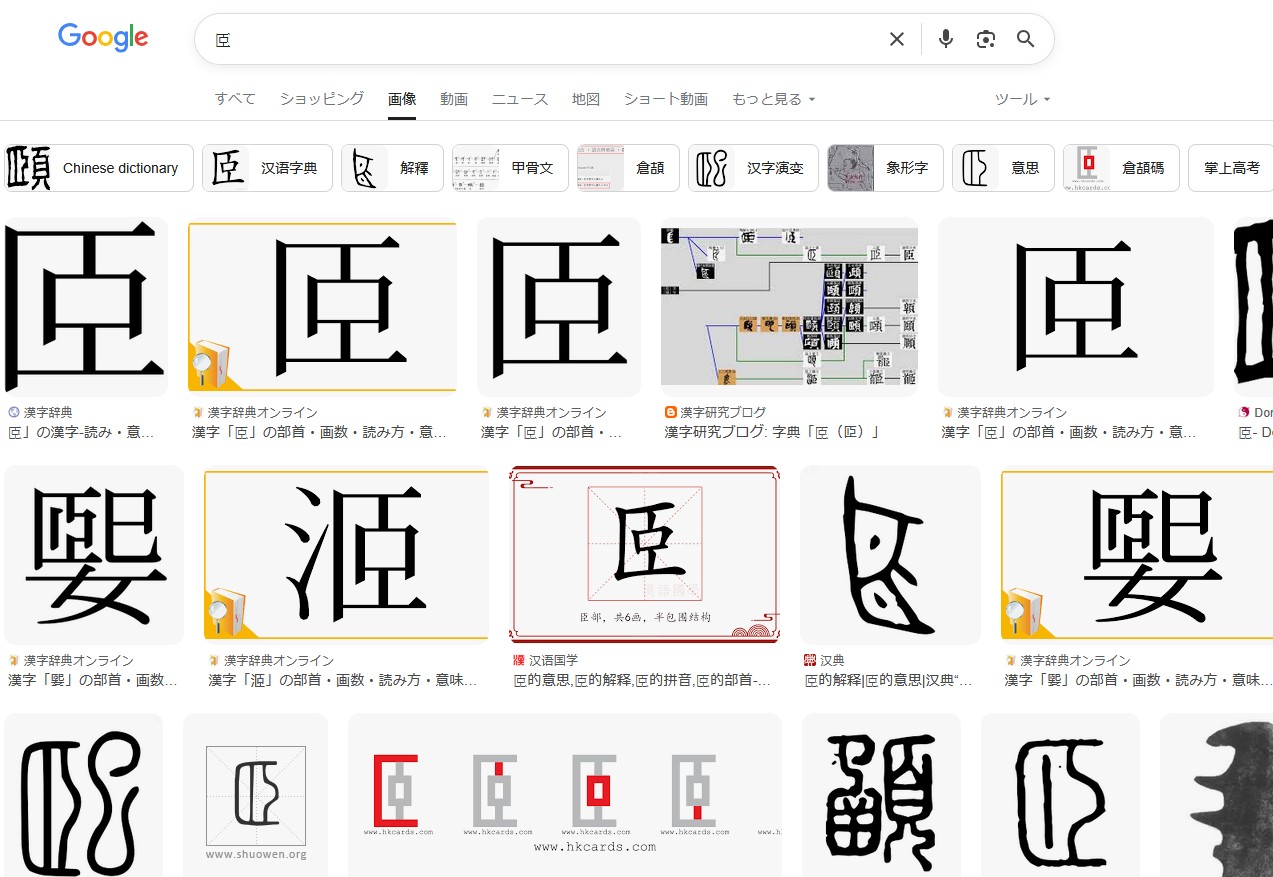
Task: Click the 汉典 source label
Action: [x=832, y=660]
